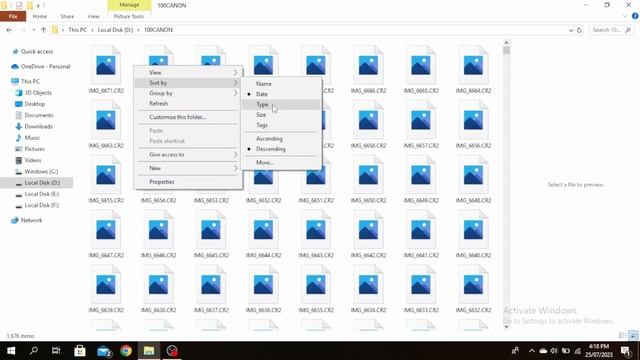Select the This PC icon in sidebar

pos(15,81)
